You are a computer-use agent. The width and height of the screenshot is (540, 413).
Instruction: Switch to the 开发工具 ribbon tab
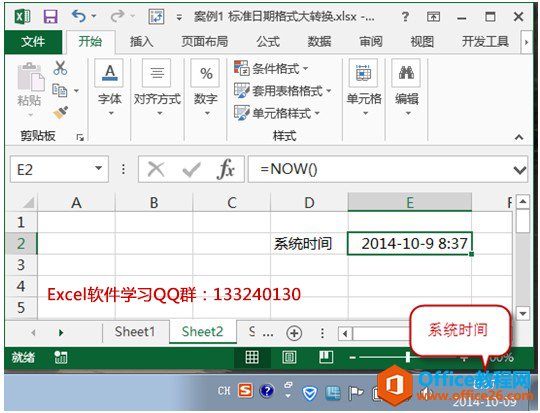coord(485,42)
